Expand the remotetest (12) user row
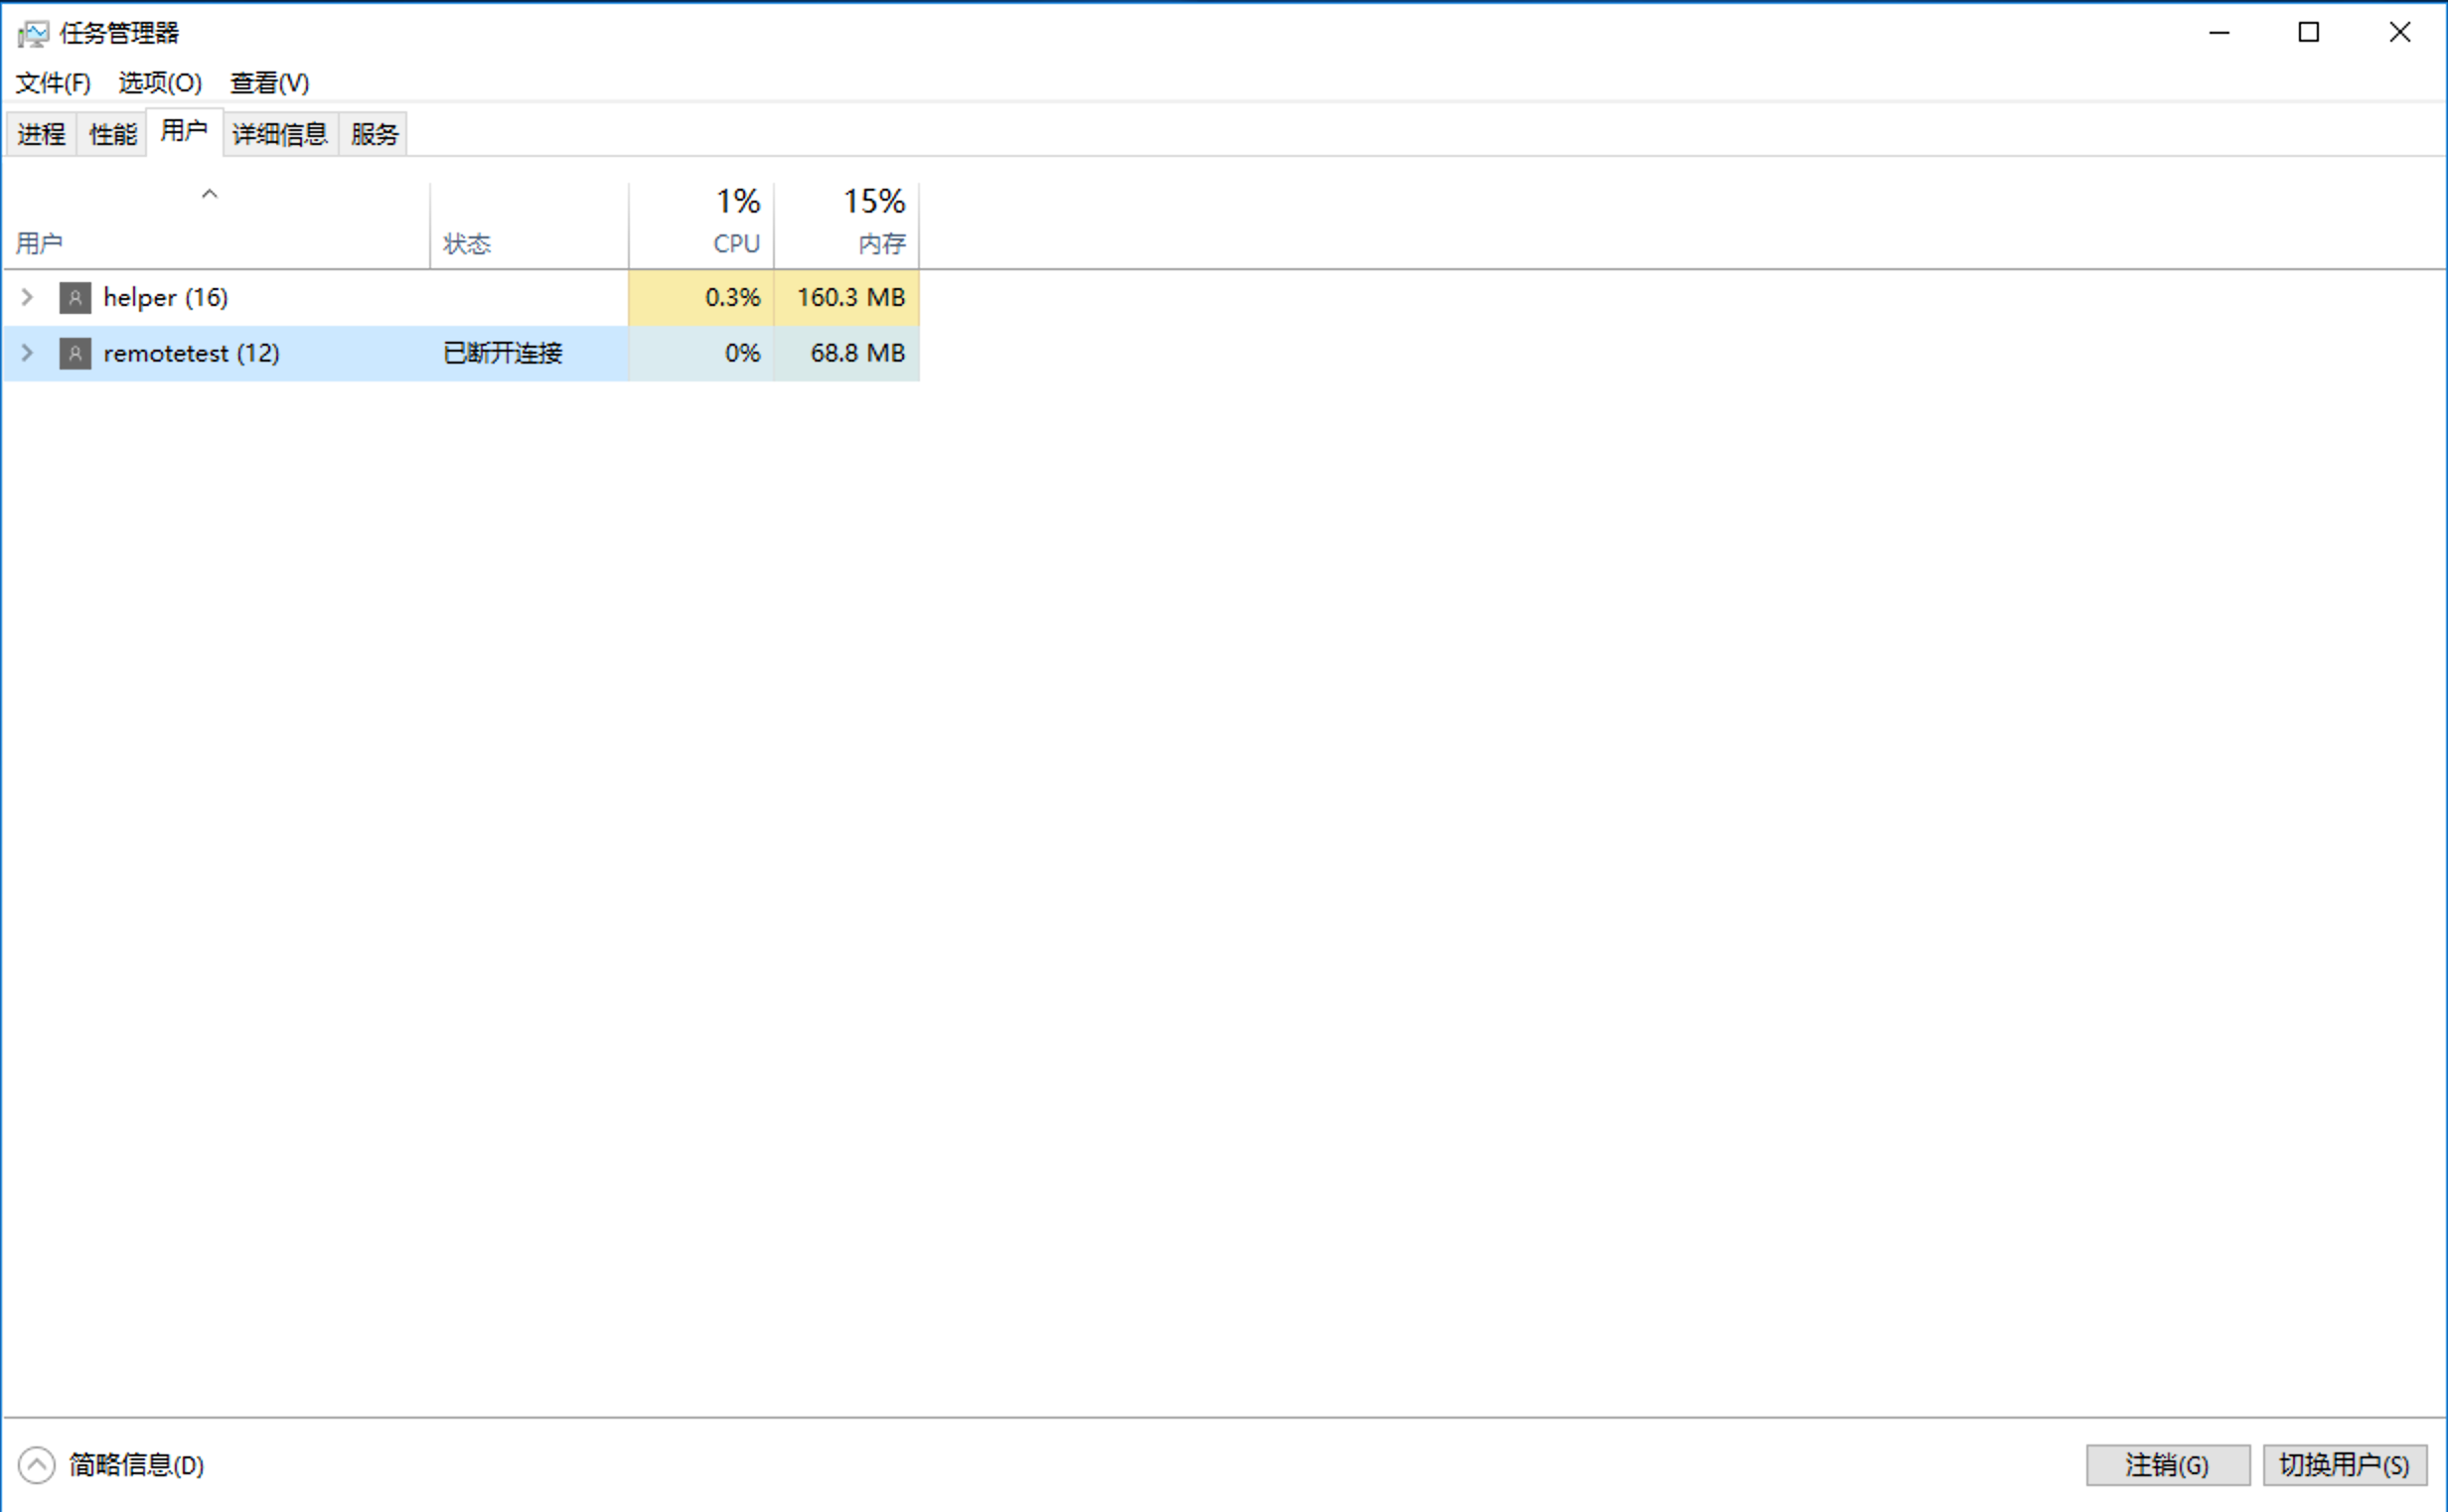Image resolution: width=2448 pixels, height=1512 pixels. point(28,353)
